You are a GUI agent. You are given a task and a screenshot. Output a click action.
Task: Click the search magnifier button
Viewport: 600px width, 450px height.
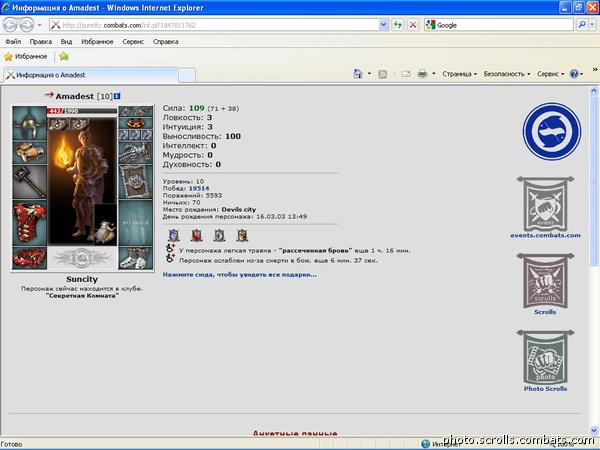[582, 25]
